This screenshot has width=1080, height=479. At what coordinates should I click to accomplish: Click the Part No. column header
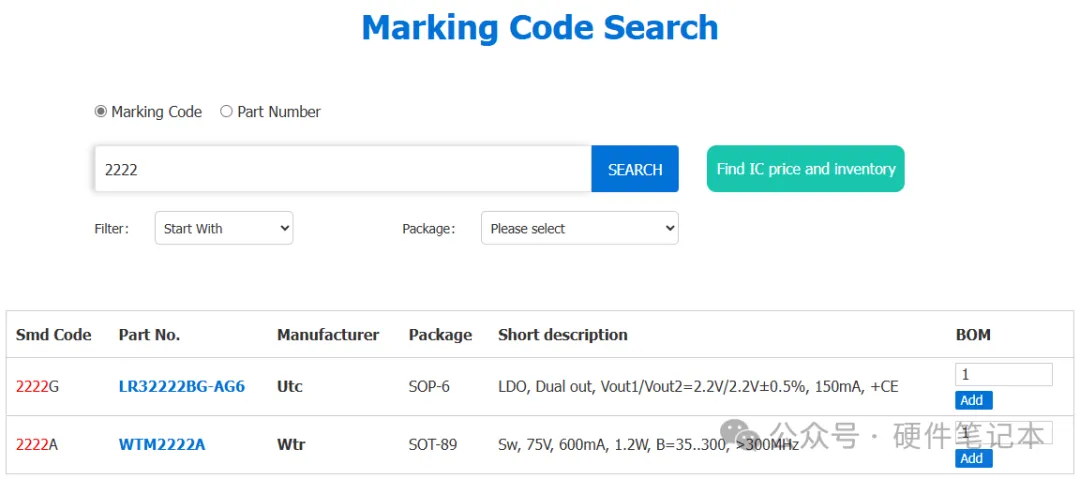pos(149,335)
